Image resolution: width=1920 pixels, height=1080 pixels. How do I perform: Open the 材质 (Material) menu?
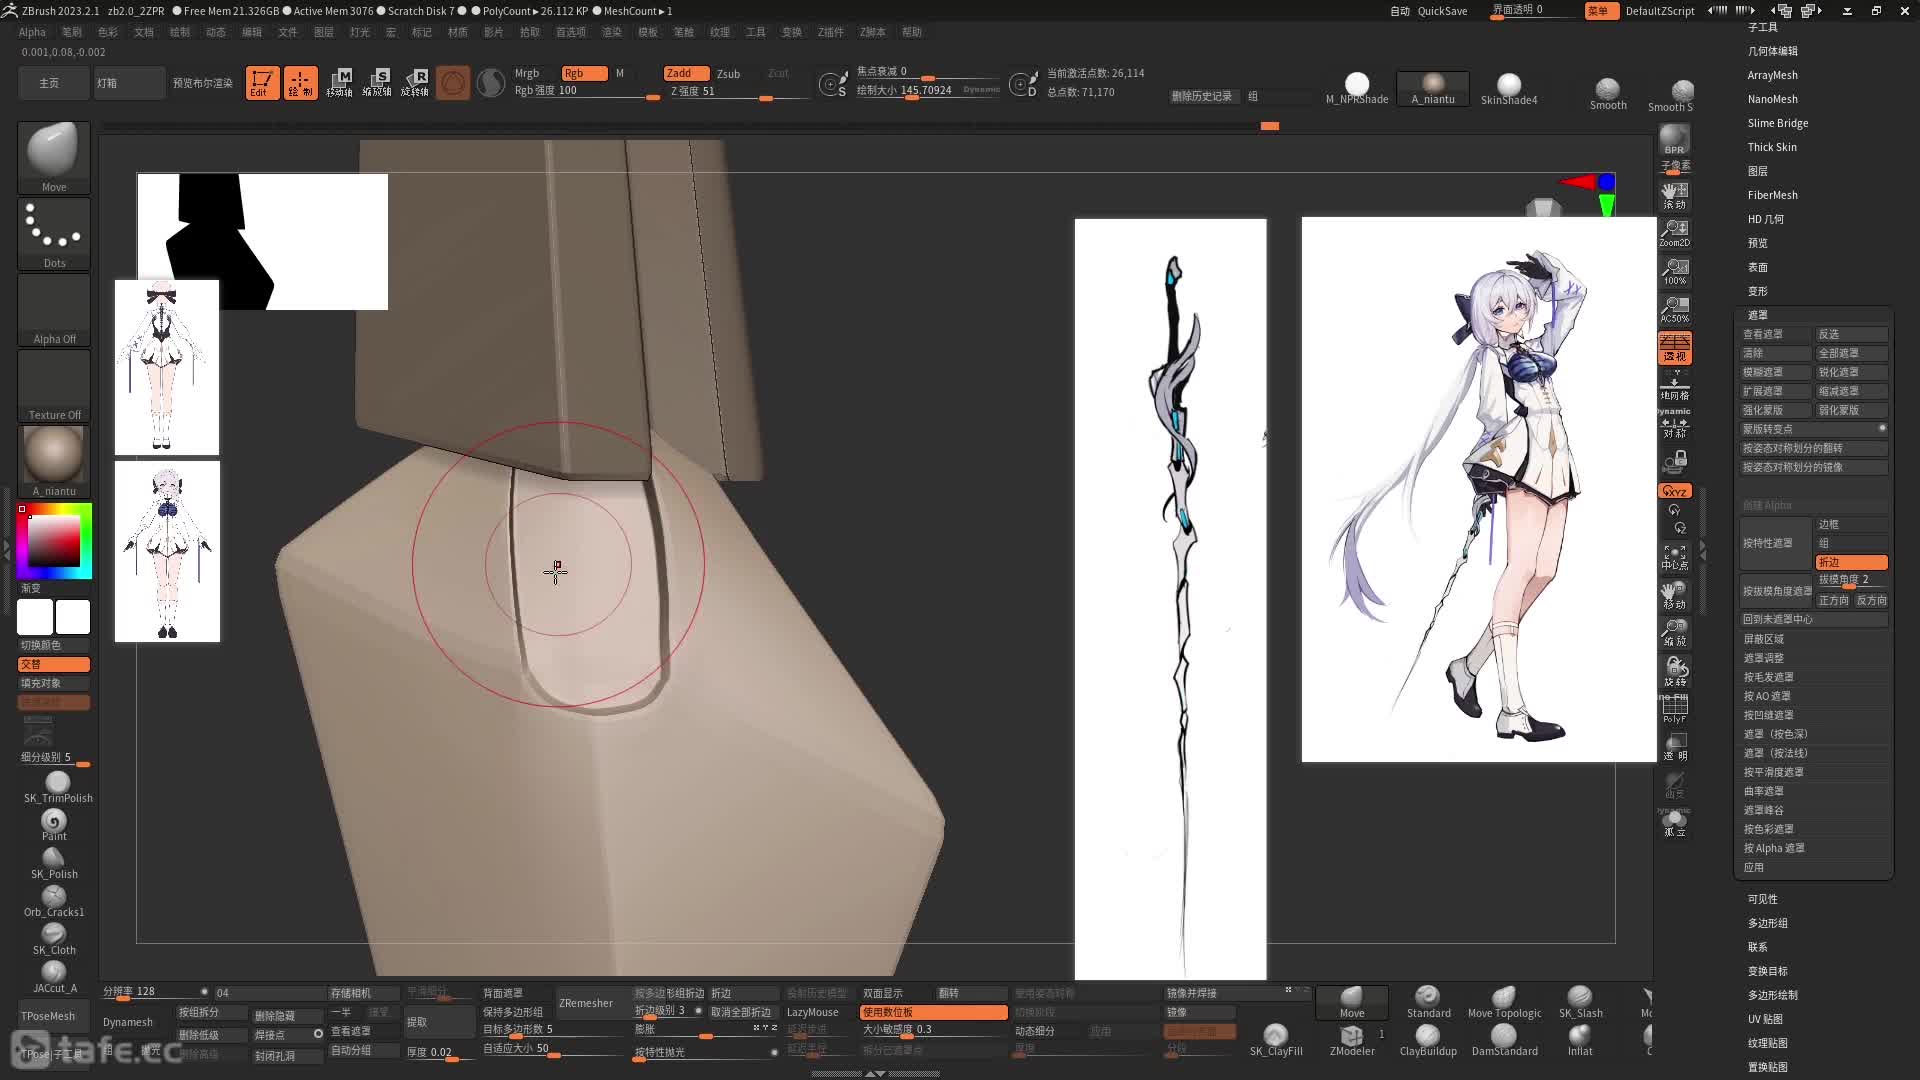pyautogui.click(x=458, y=32)
